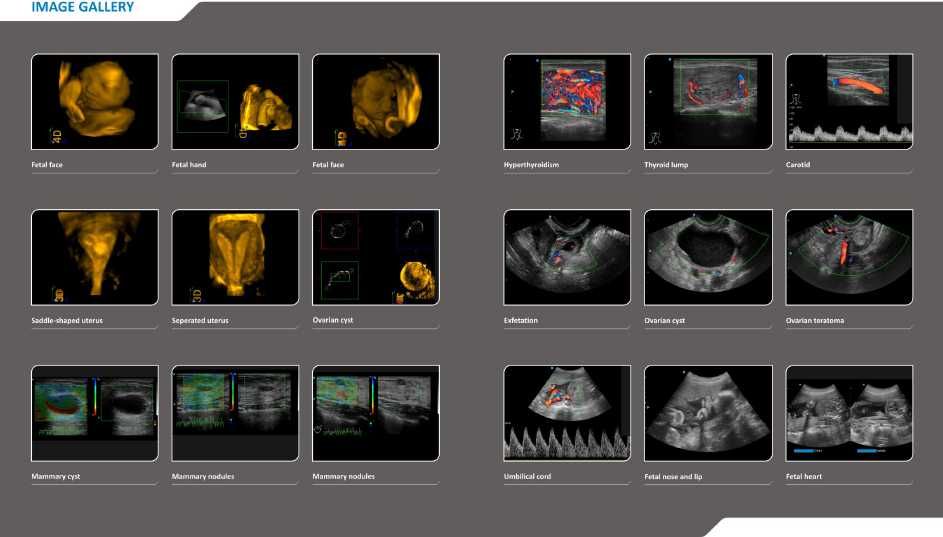This screenshot has width=943, height=537.
Task: Select the Fetal heart dual-view thumbnail
Action: [x=849, y=413]
